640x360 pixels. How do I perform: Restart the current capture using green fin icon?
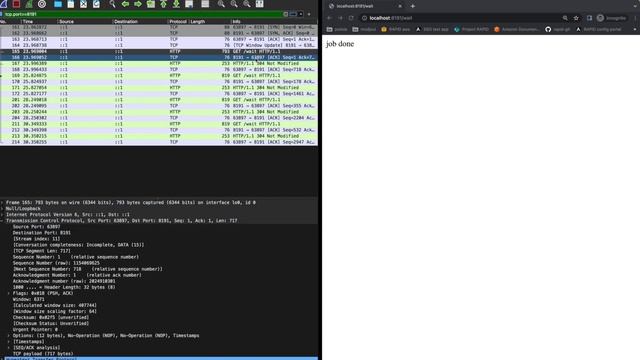(x=29, y=4)
